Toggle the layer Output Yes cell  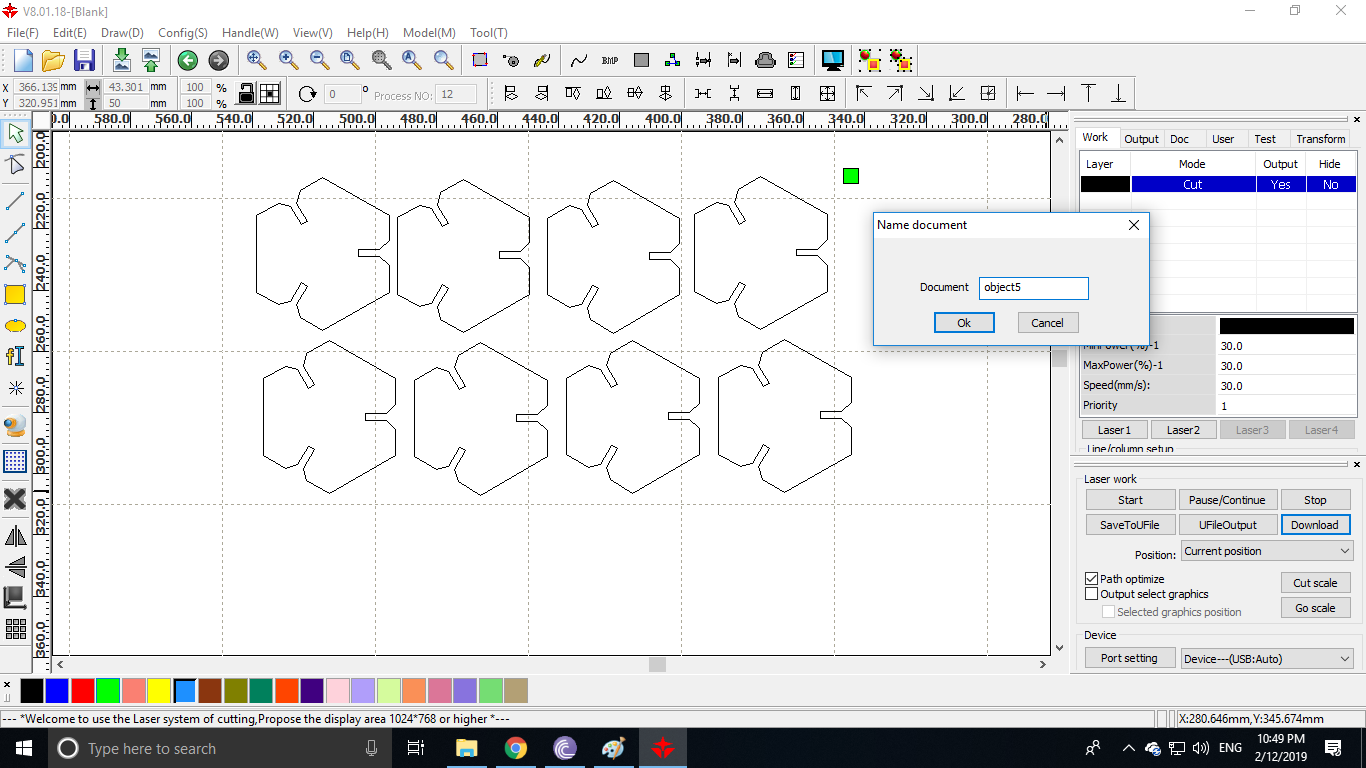tap(1280, 185)
